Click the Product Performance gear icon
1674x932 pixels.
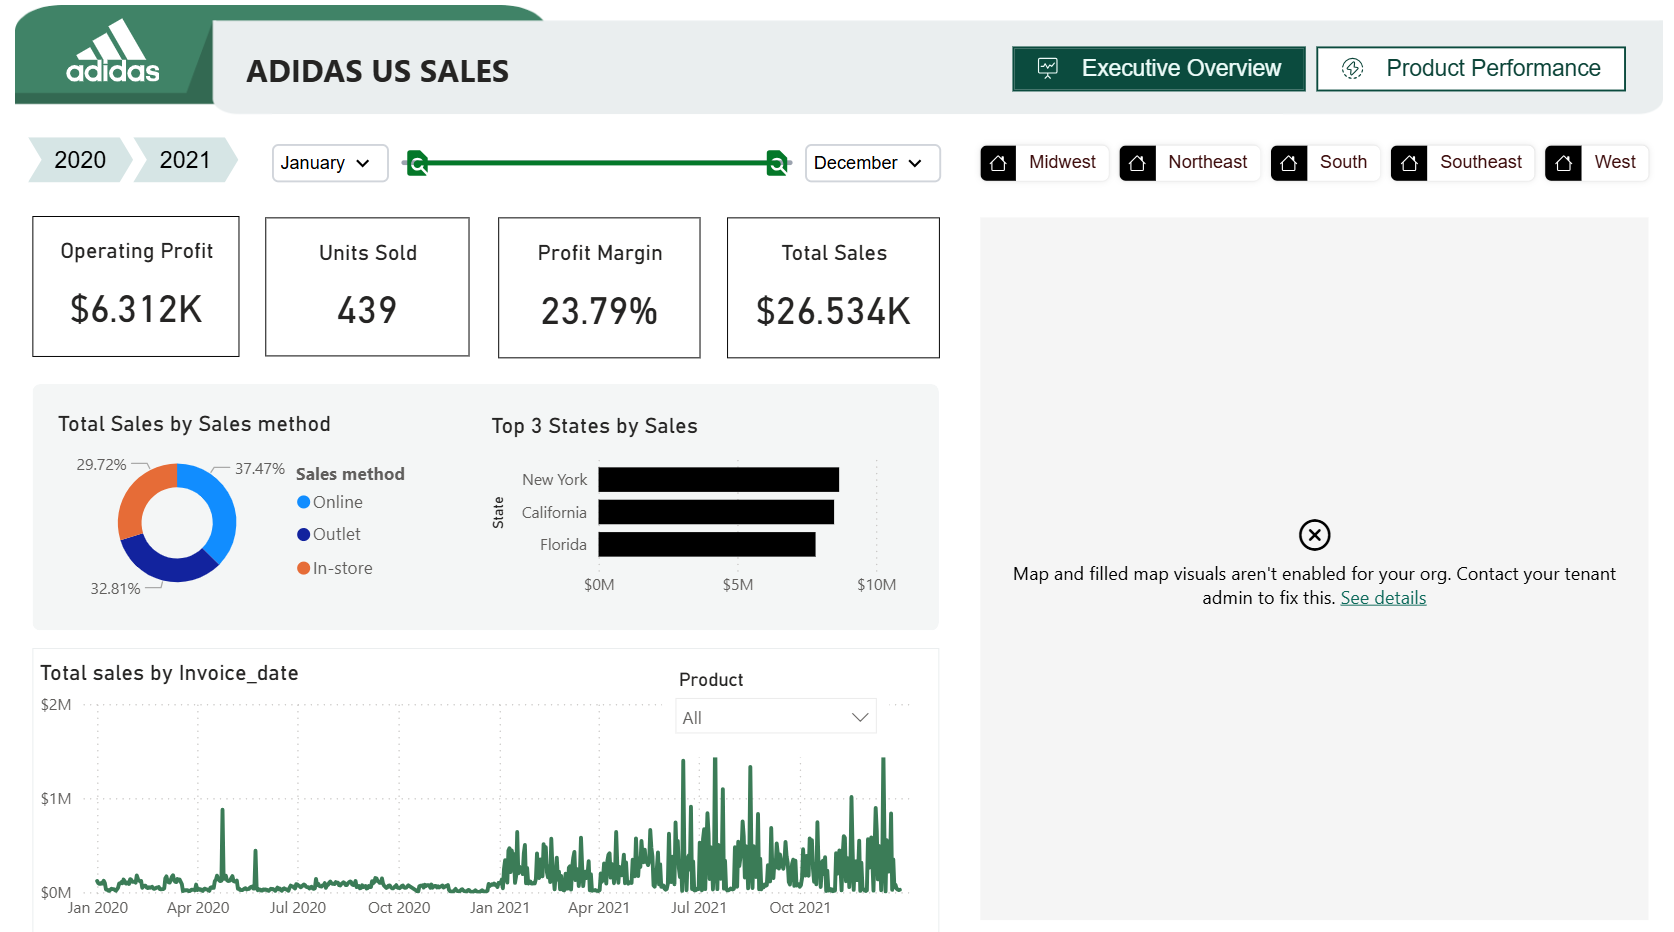tap(1352, 68)
